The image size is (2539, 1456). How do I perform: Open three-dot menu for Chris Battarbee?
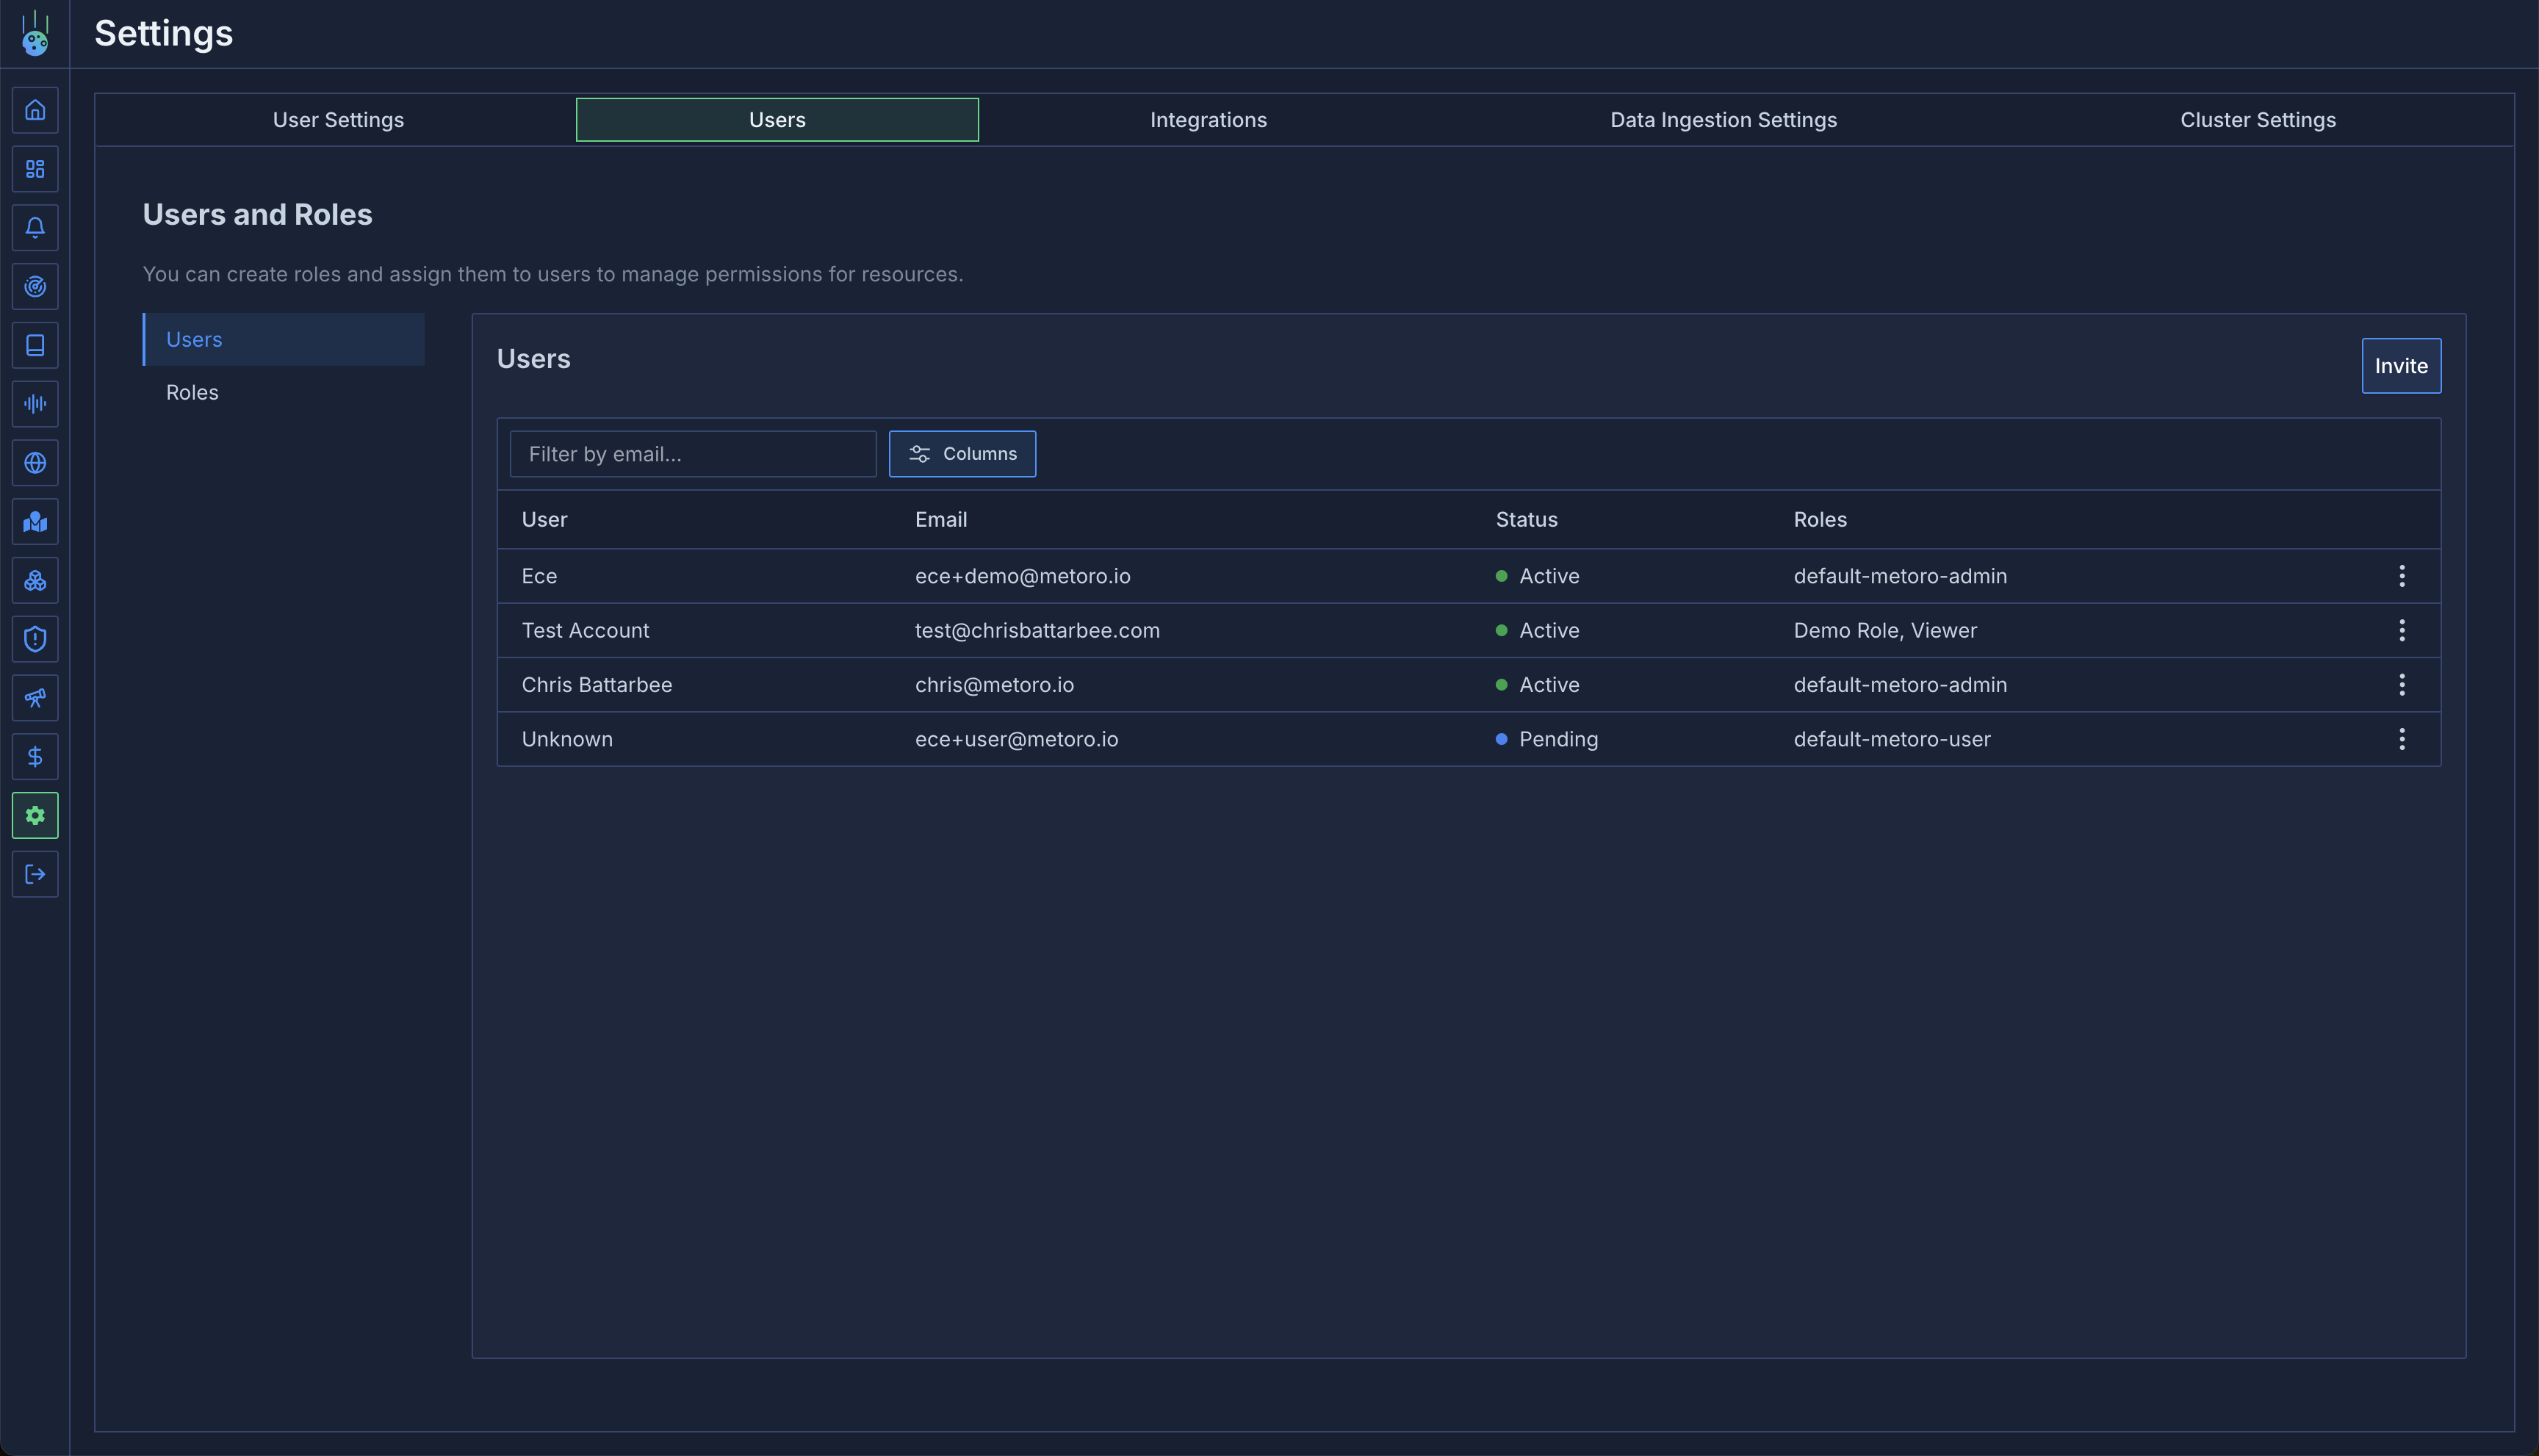(x=2401, y=685)
